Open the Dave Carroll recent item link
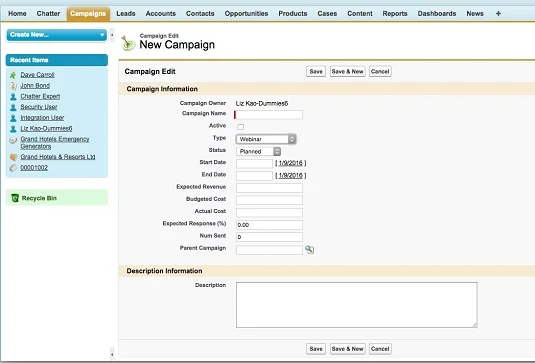 pos(37,75)
